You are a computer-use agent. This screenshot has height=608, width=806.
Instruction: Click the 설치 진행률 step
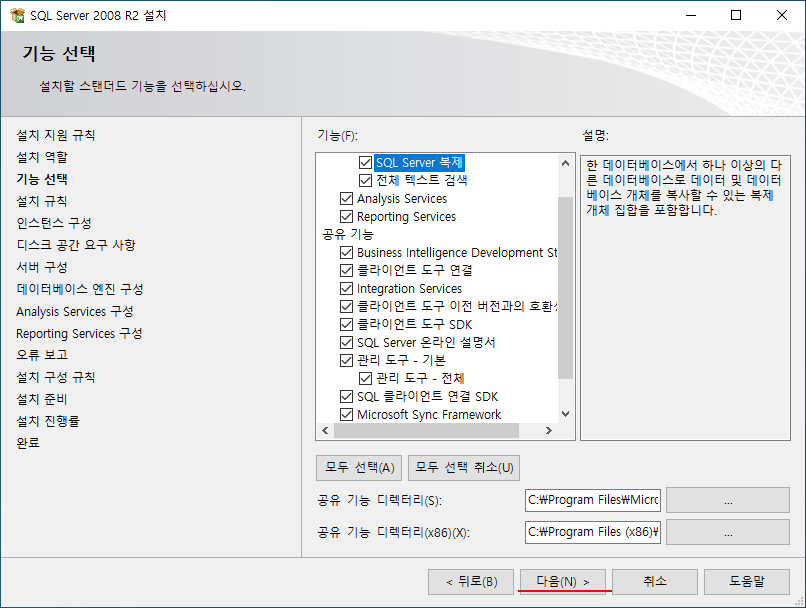coord(48,421)
